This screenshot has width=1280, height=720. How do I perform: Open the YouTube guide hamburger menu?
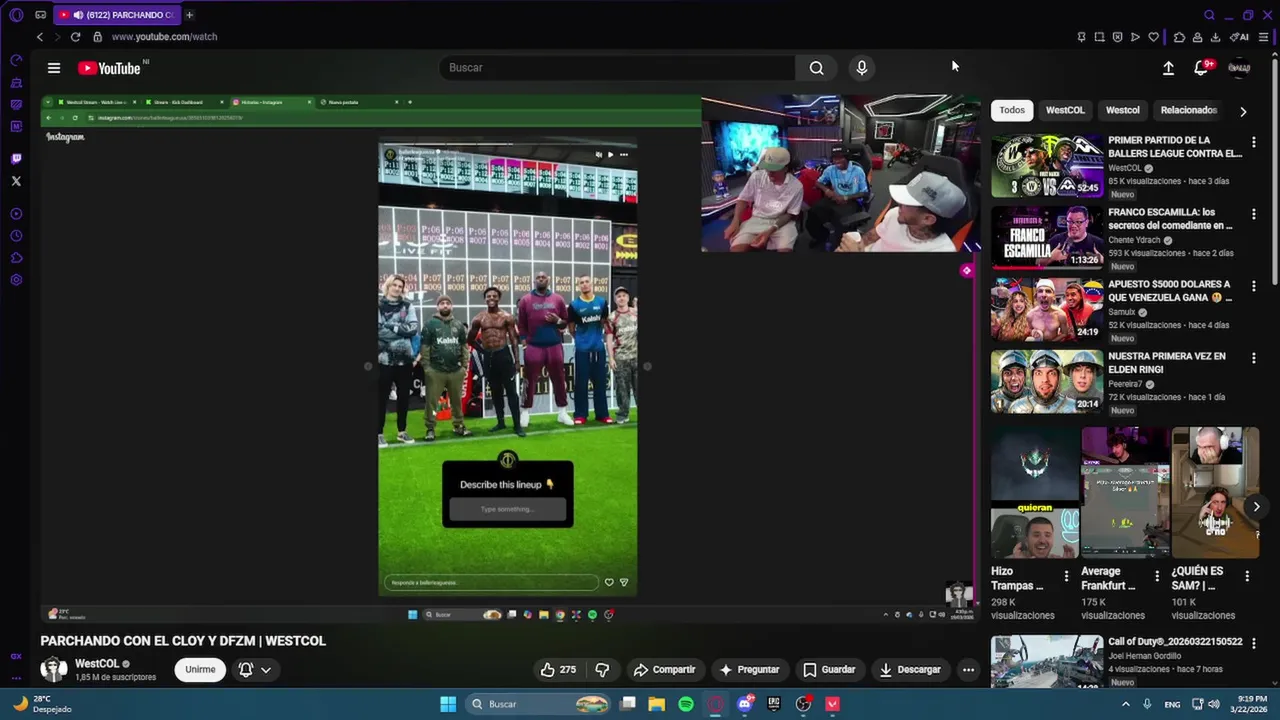[x=54, y=68]
